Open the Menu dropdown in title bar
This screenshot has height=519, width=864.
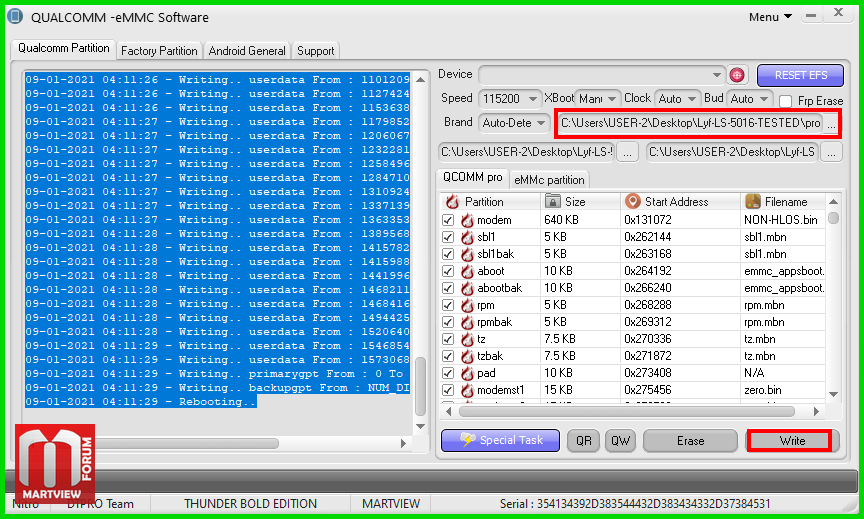tap(770, 17)
